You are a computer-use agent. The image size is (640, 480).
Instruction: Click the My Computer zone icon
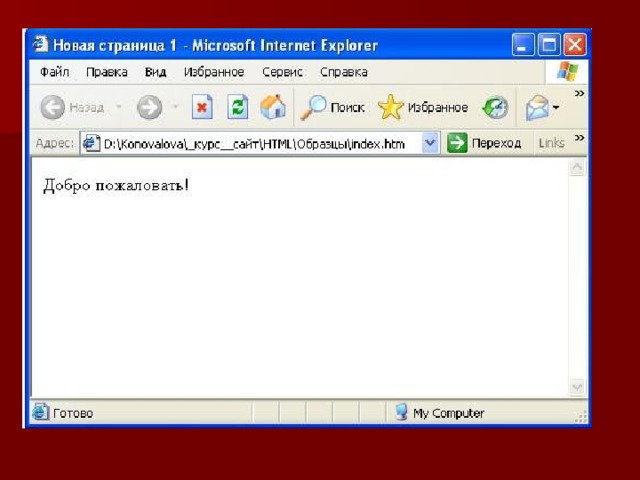(402, 412)
